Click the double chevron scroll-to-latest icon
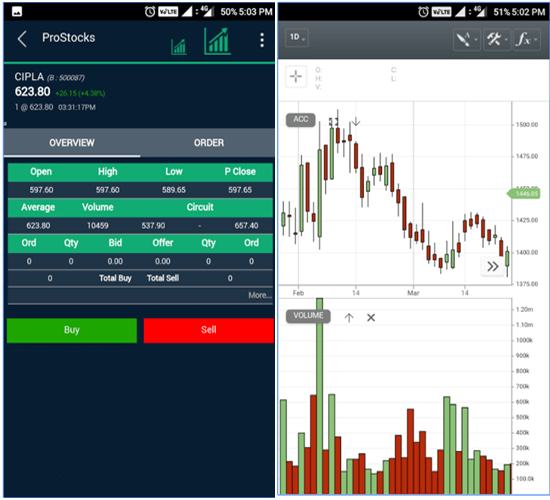This screenshot has width=550, height=500. click(493, 266)
